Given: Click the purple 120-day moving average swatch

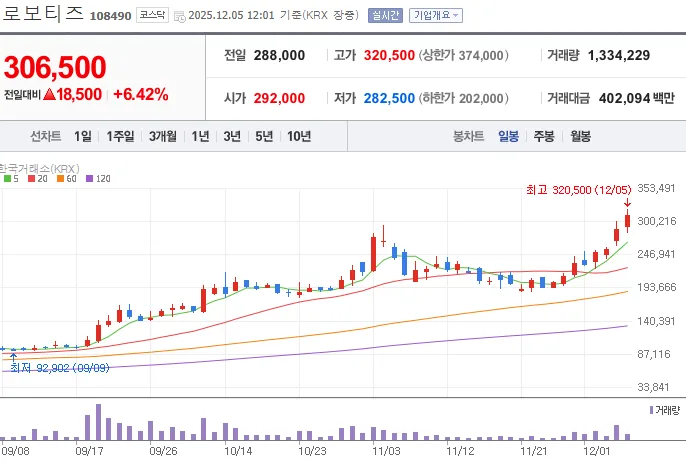Looking at the screenshot, I should [x=90, y=178].
